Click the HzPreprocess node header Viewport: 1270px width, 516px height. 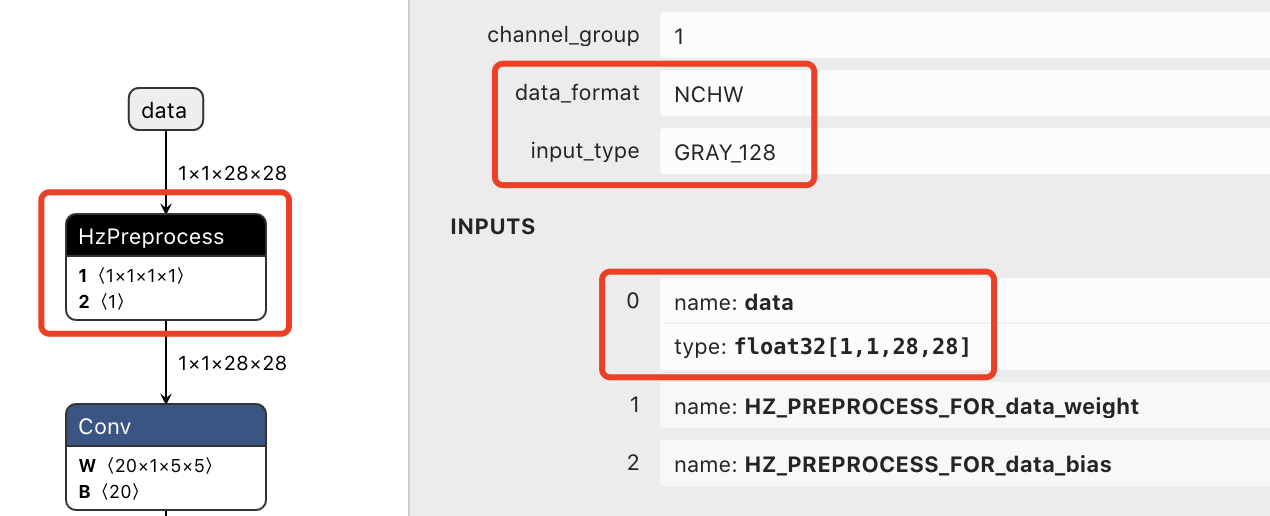pos(165,236)
